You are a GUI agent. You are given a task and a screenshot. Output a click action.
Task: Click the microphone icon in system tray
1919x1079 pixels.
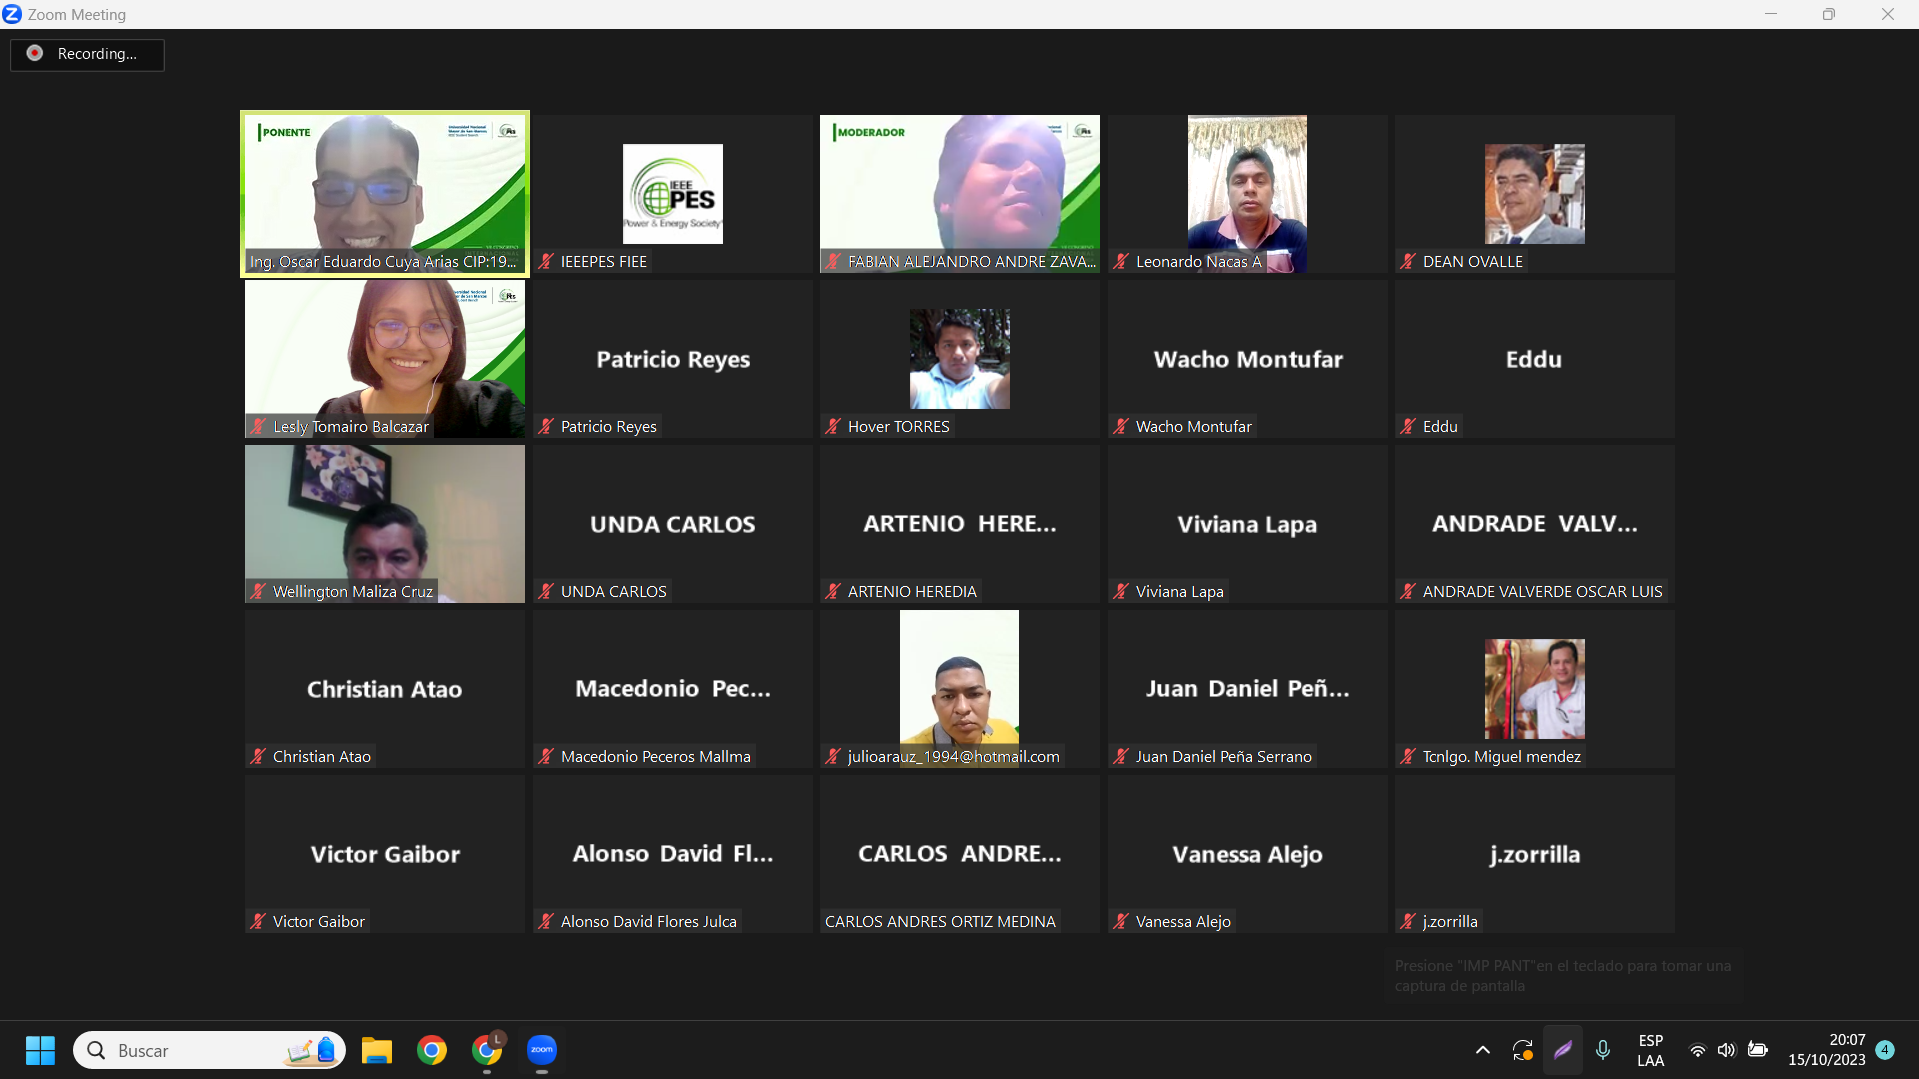1602,1050
